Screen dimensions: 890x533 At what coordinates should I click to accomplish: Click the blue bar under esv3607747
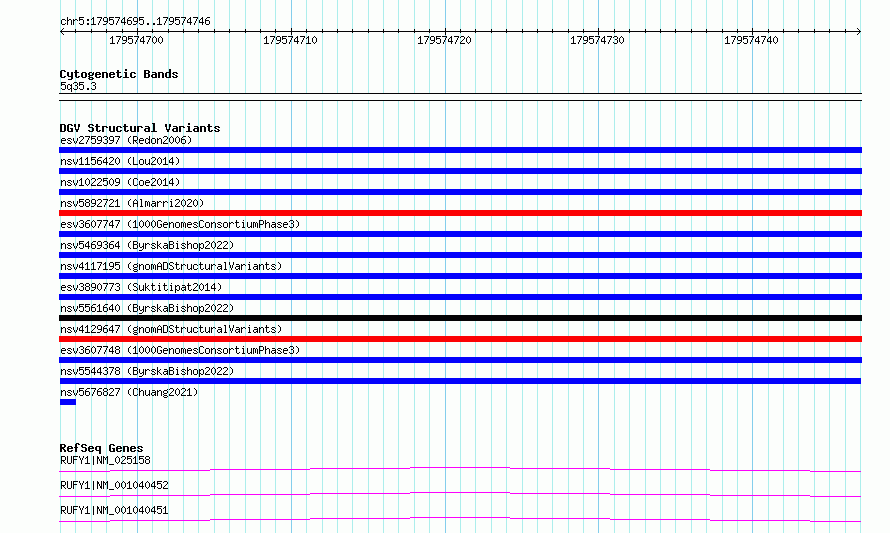pos(460,234)
